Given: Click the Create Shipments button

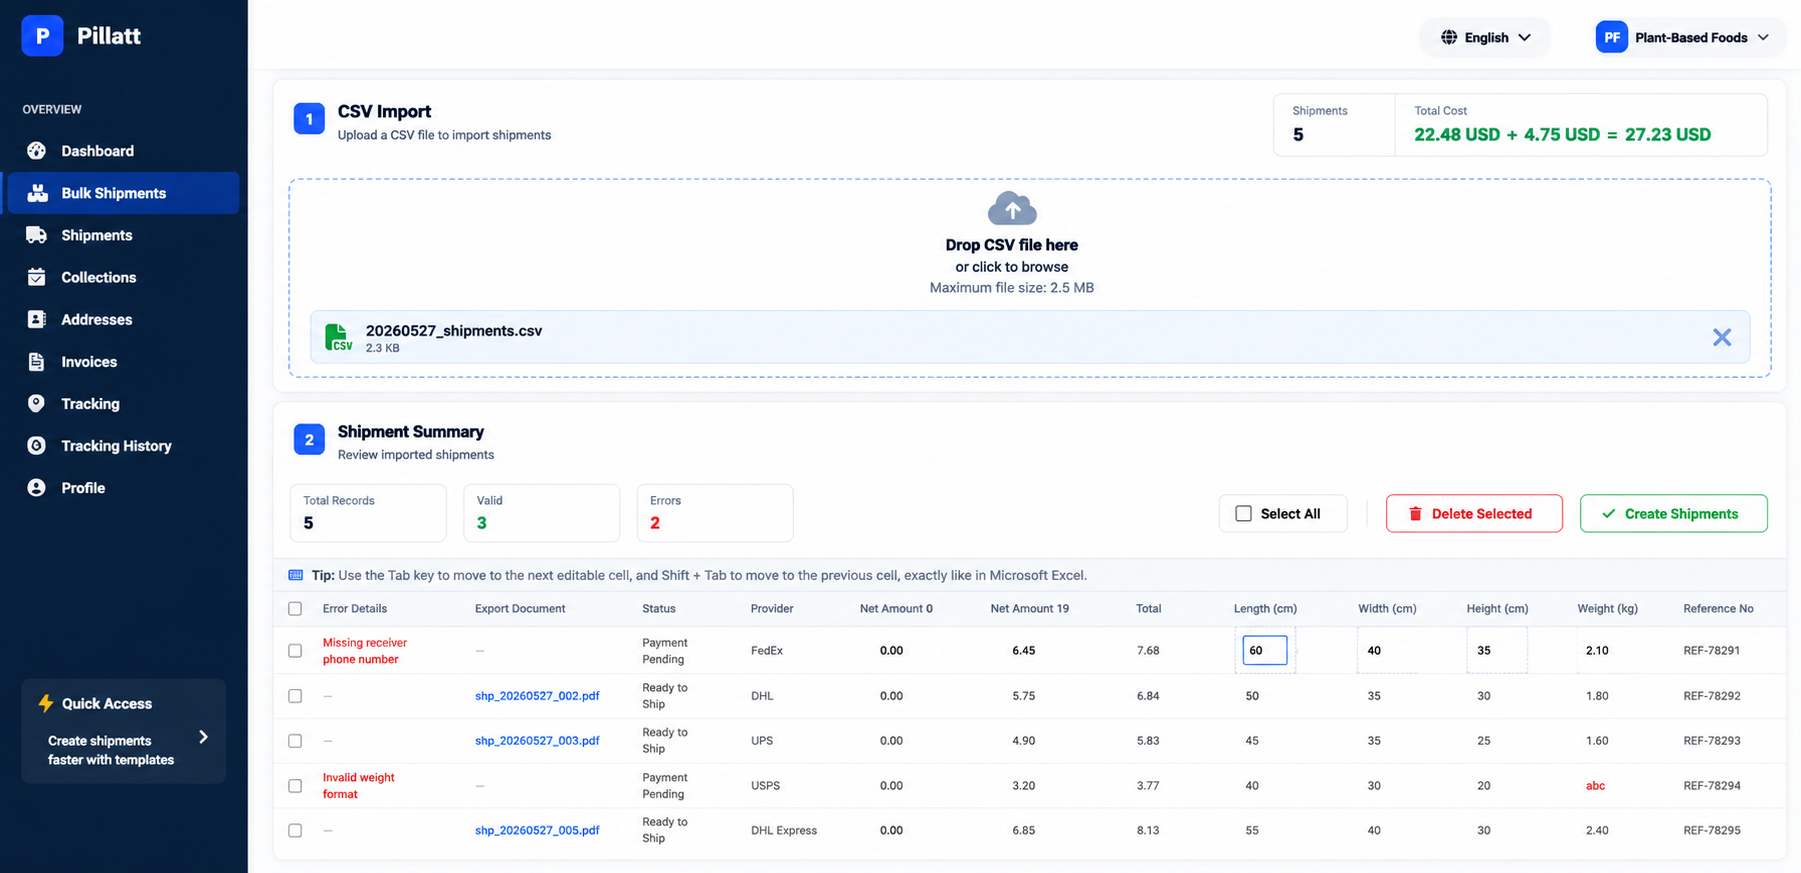Looking at the screenshot, I should 1673,514.
